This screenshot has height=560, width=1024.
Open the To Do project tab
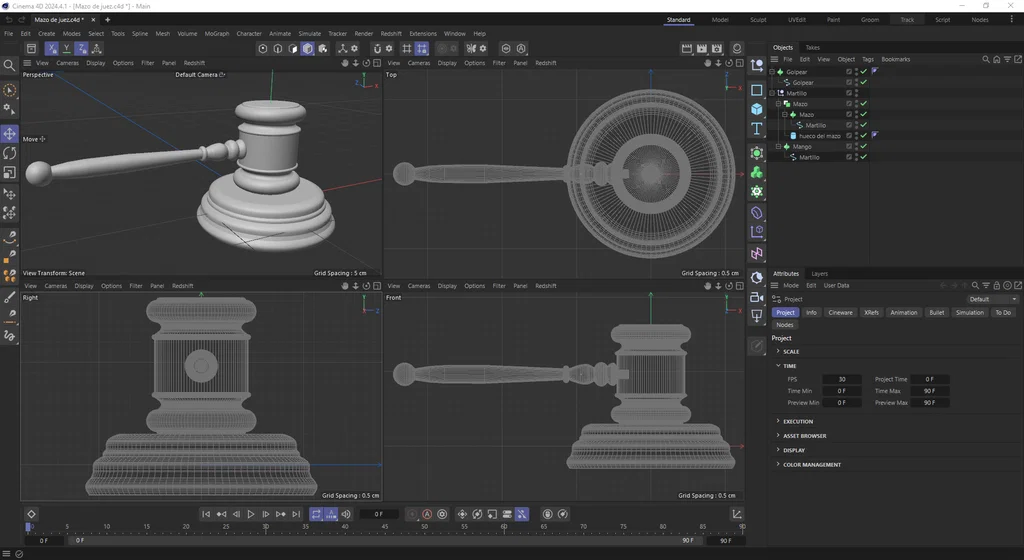coord(1003,313)
